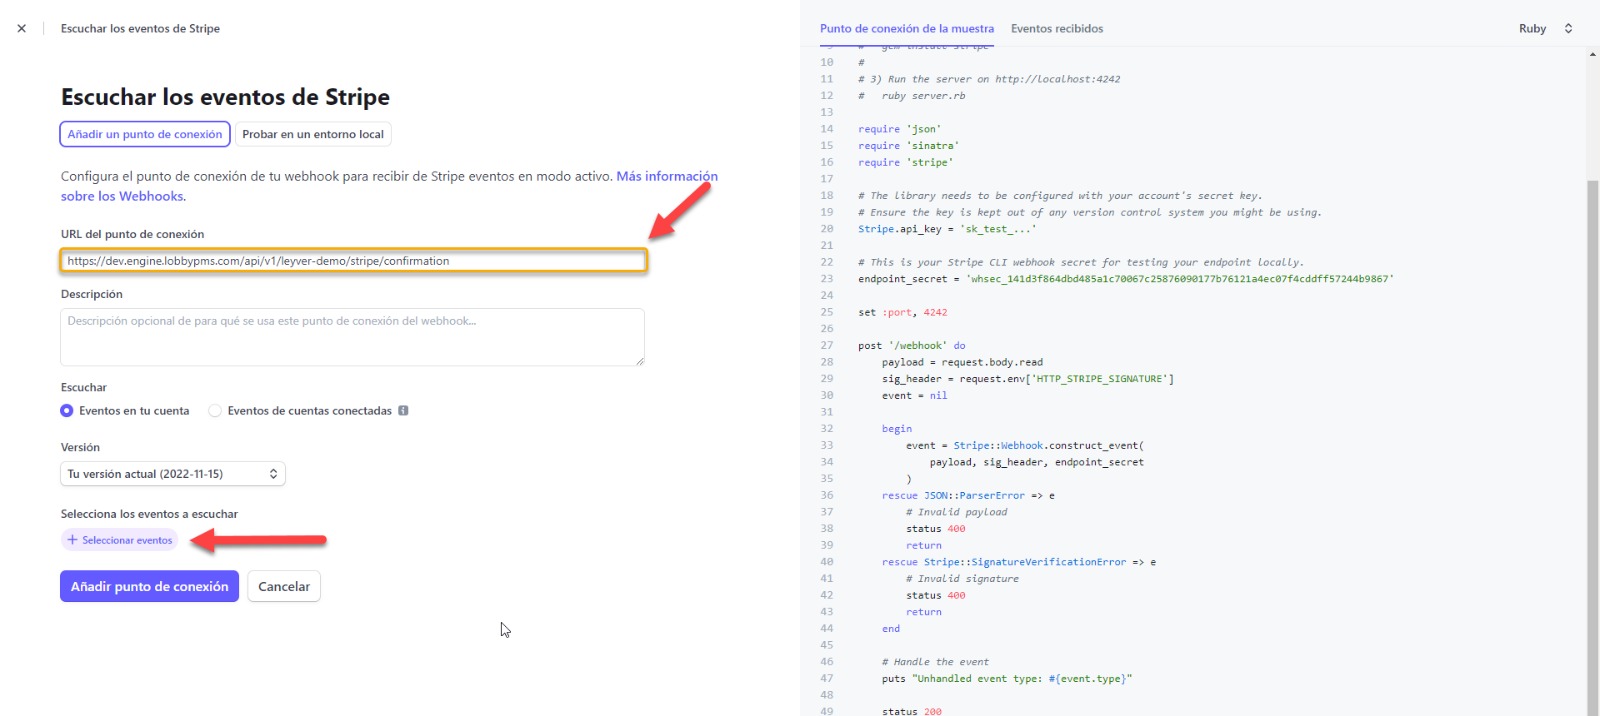Click 'rescue Stripe::SignatureVerificationError => e' line

1019,562
